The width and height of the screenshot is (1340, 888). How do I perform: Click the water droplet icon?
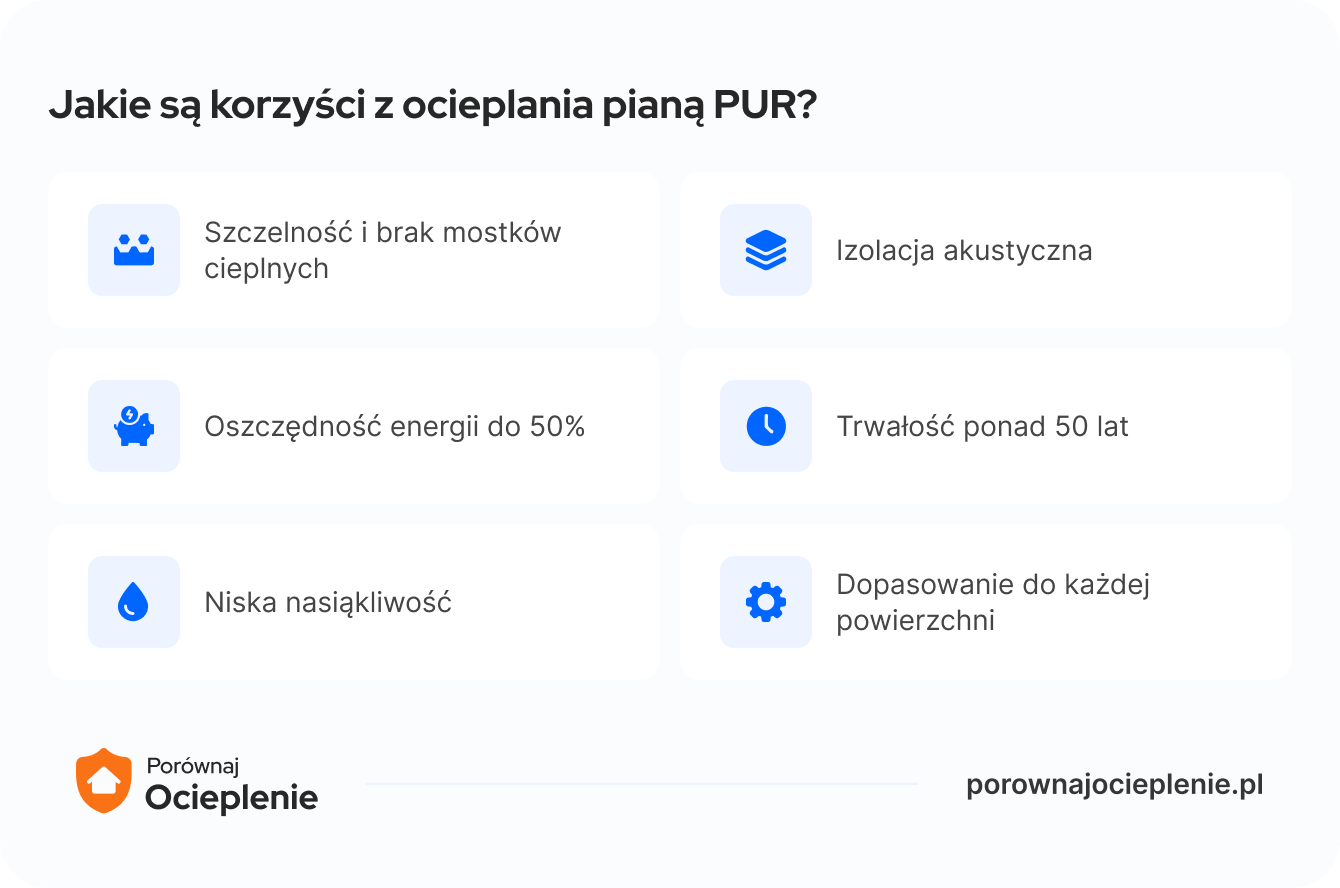coord(134,602)
